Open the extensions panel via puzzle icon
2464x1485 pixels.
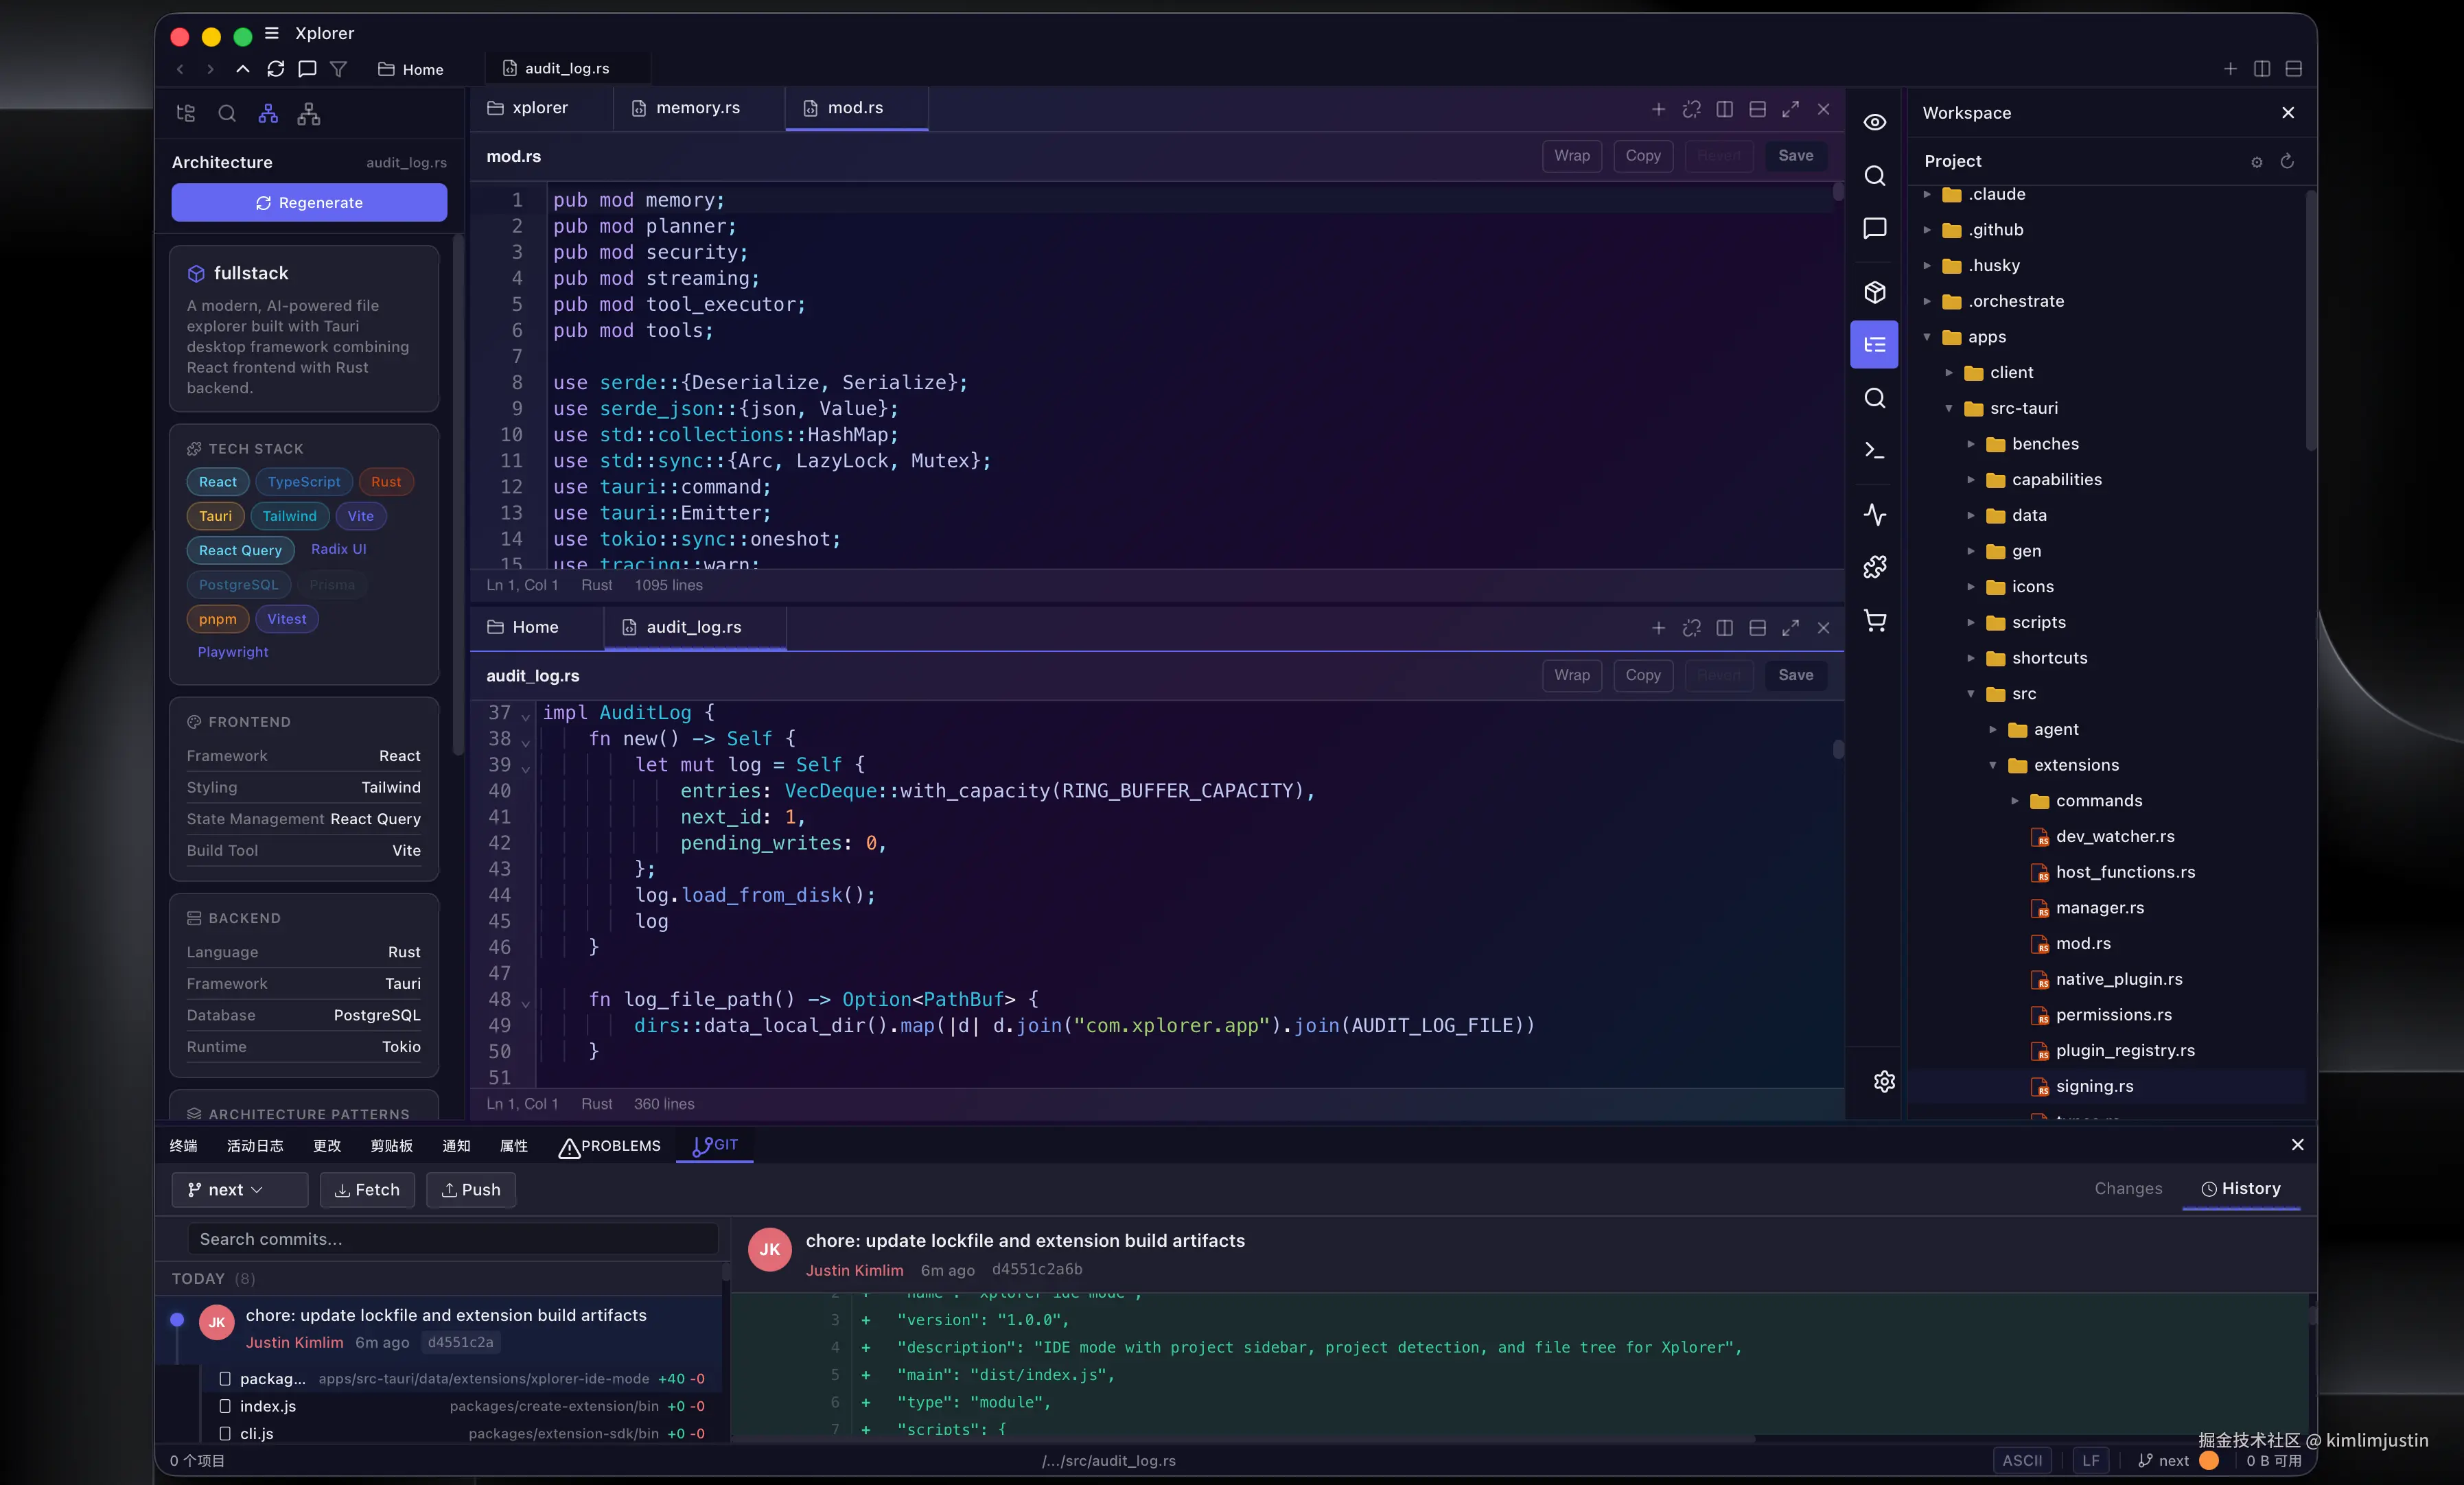[x=1874, y=566]
